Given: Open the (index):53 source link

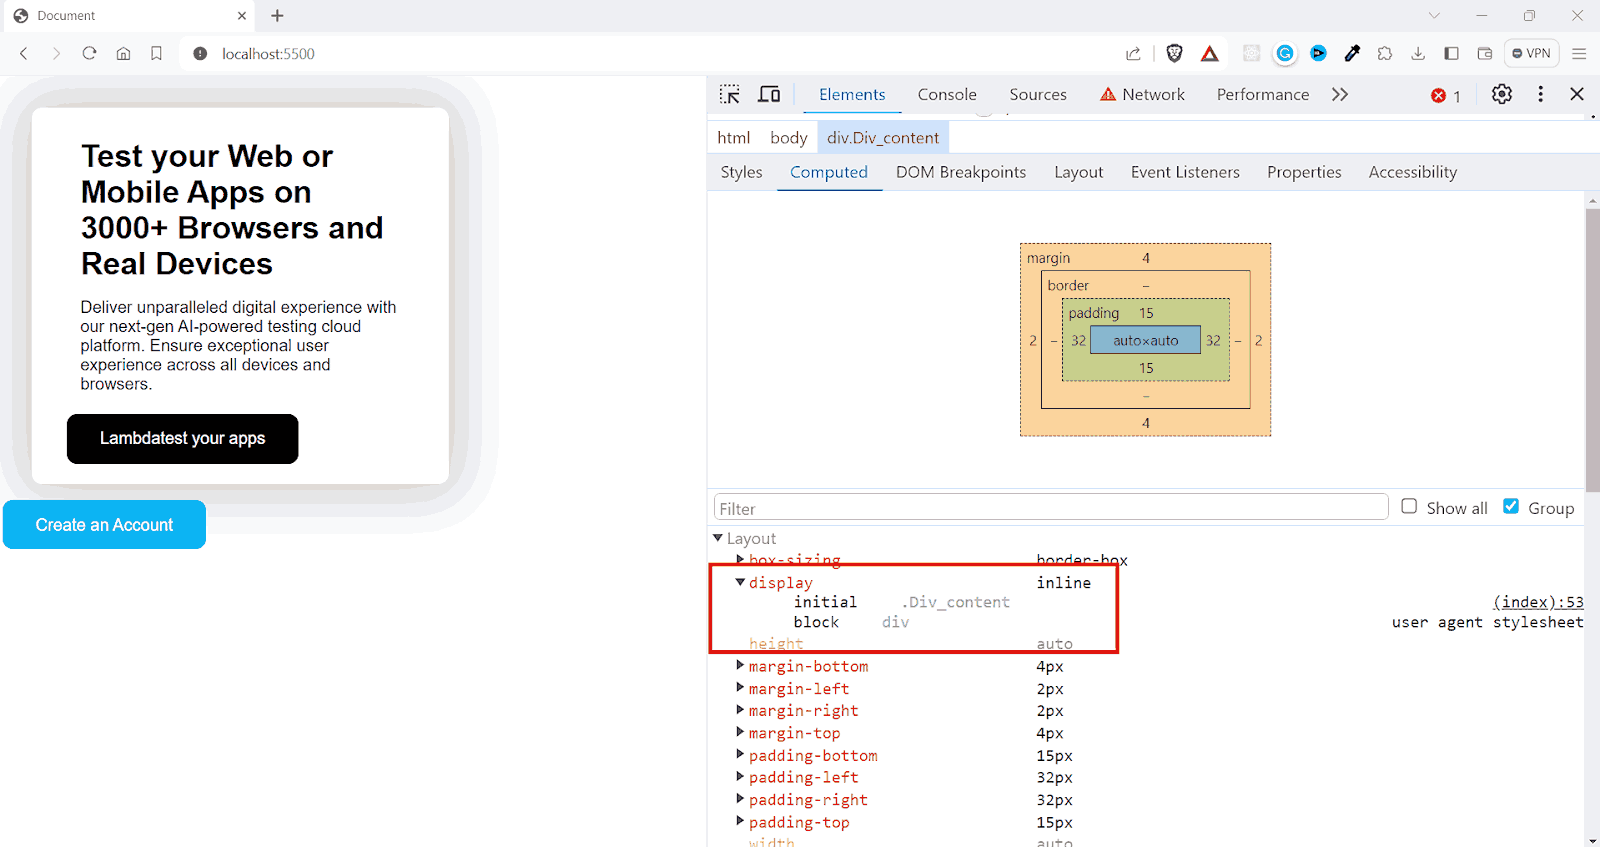Looking at the screenshot, I should tap(1538, 602).
